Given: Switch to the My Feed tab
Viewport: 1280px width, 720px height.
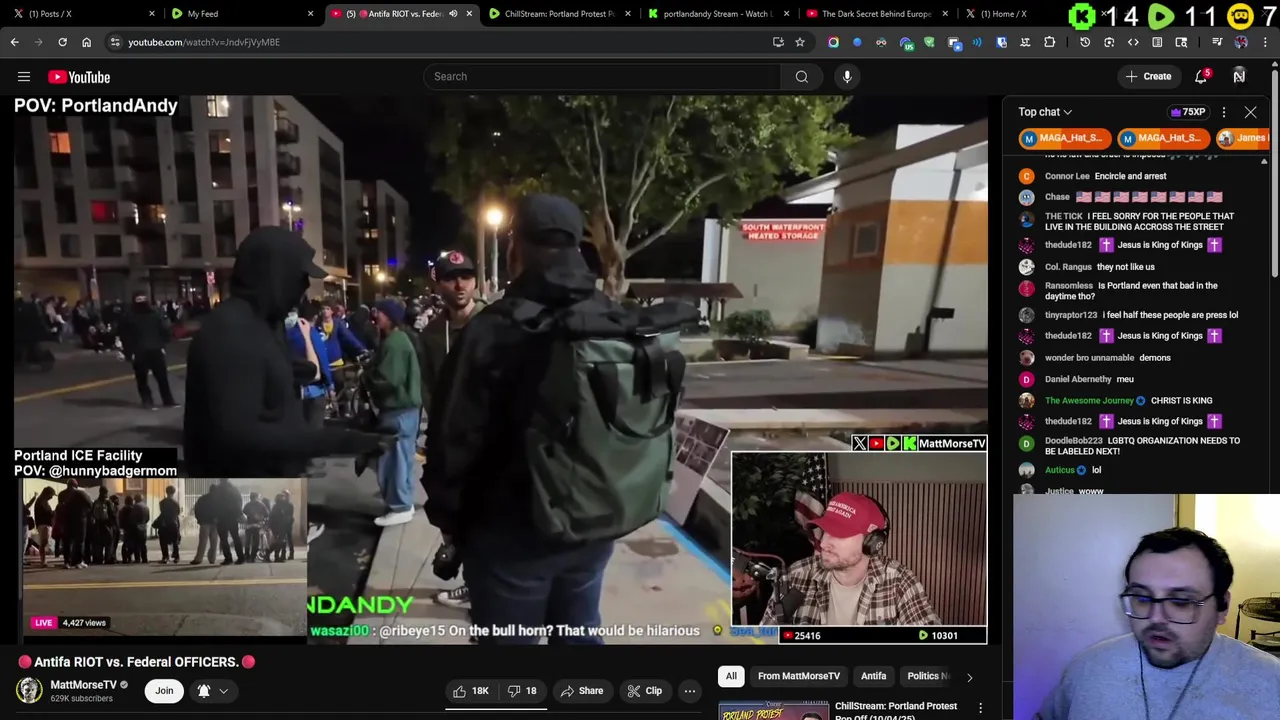Looking at the screenshot, I should 240,14.
